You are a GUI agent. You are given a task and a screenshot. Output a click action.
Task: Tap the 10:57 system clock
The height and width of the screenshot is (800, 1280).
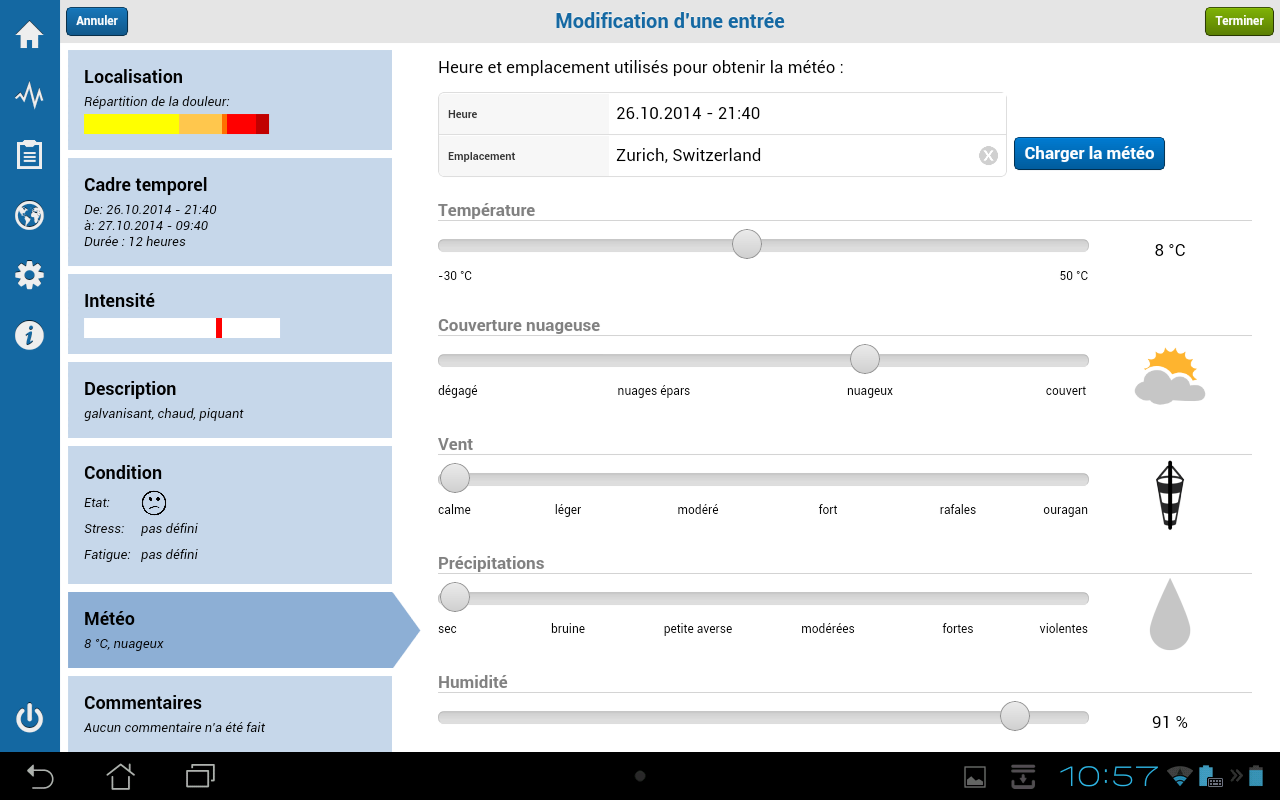tap(1108, 776)
